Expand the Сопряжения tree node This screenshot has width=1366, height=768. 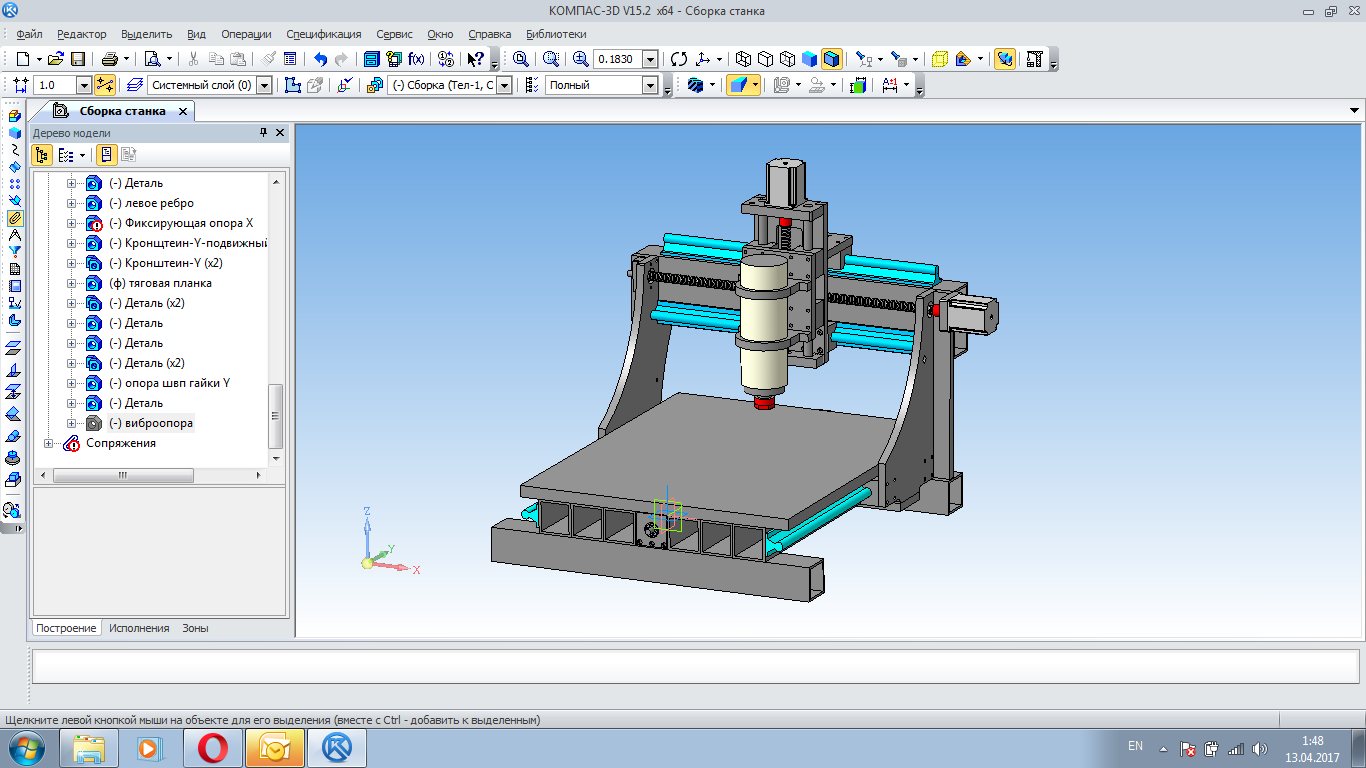[x=49, y=443]
